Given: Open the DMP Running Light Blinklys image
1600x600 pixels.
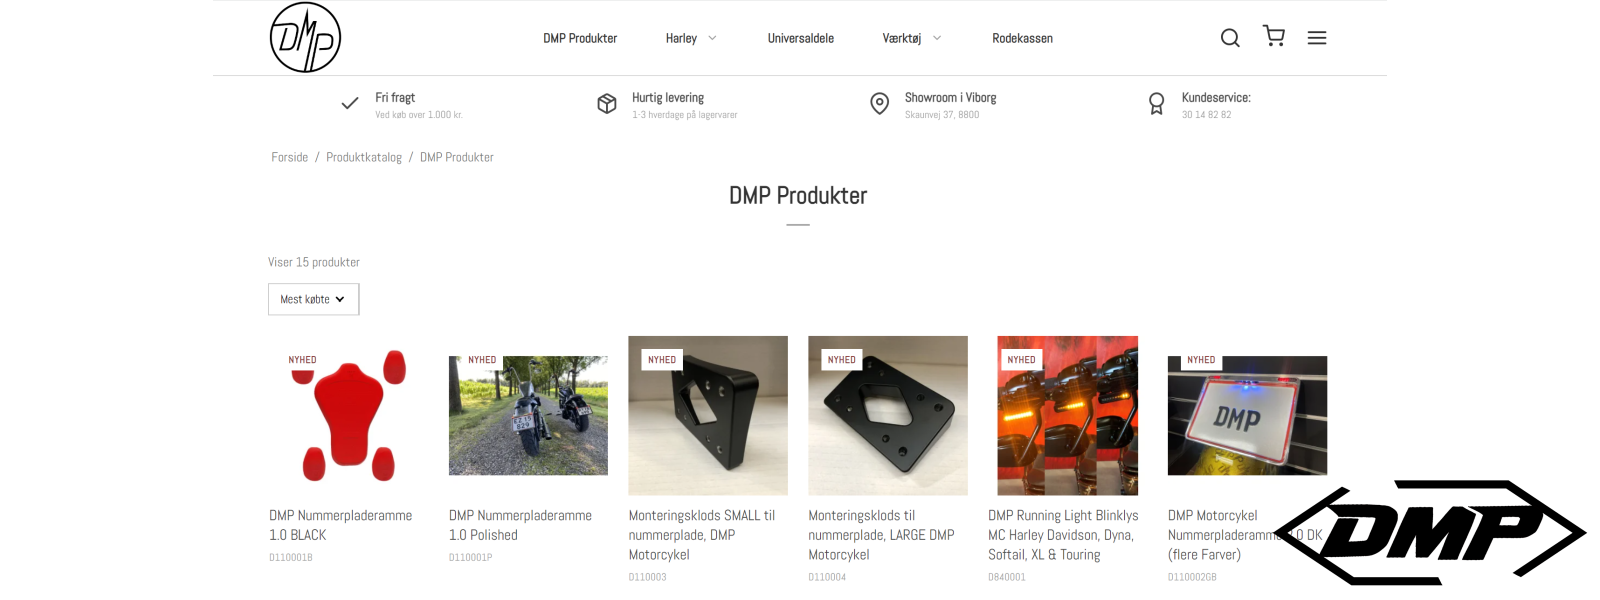Looking at the screenshot, I should [1068, 416].
